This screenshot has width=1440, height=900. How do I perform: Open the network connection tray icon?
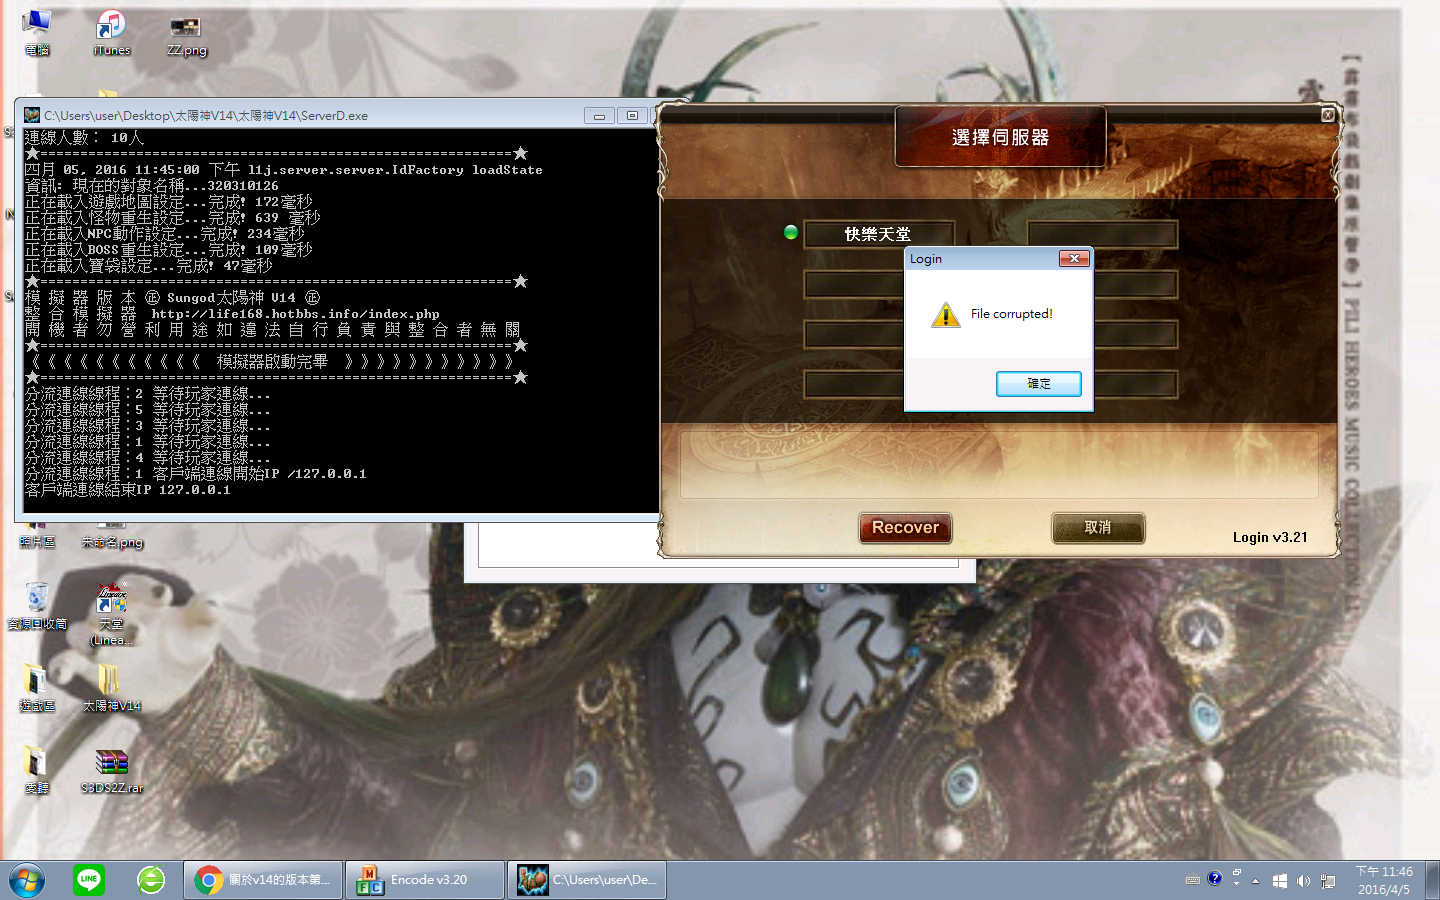pos(1328,881)
